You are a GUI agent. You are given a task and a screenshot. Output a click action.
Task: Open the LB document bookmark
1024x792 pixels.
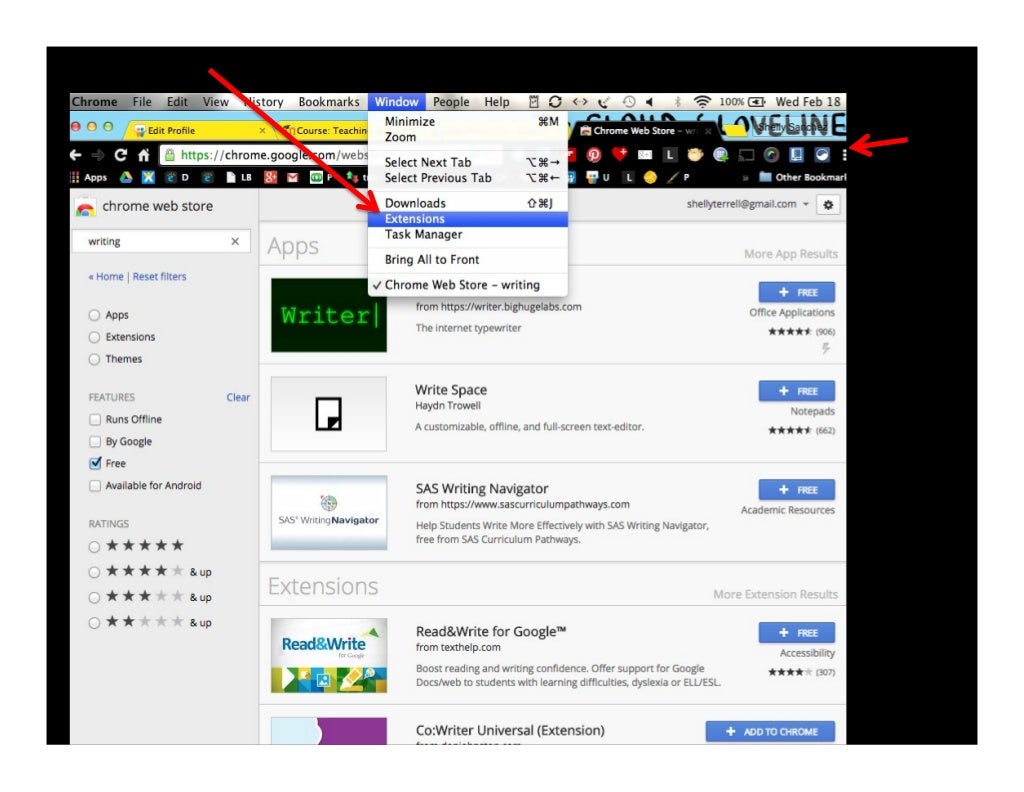coord(238,177)
